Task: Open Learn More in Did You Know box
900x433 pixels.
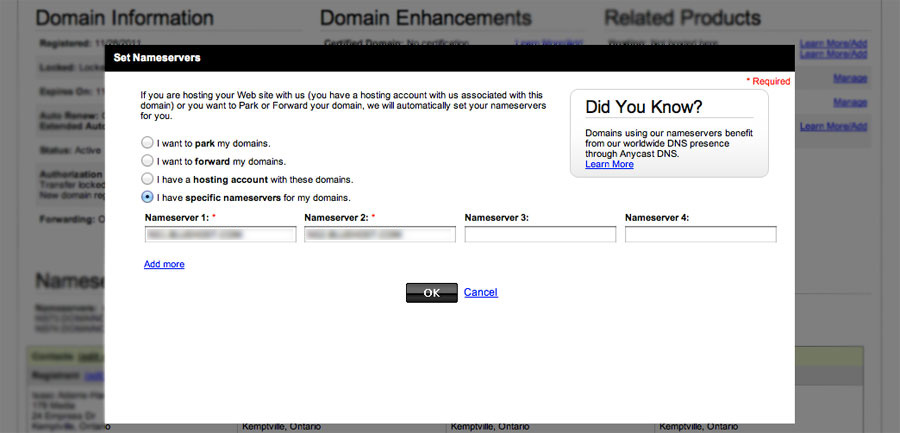Action: (609, 164)
